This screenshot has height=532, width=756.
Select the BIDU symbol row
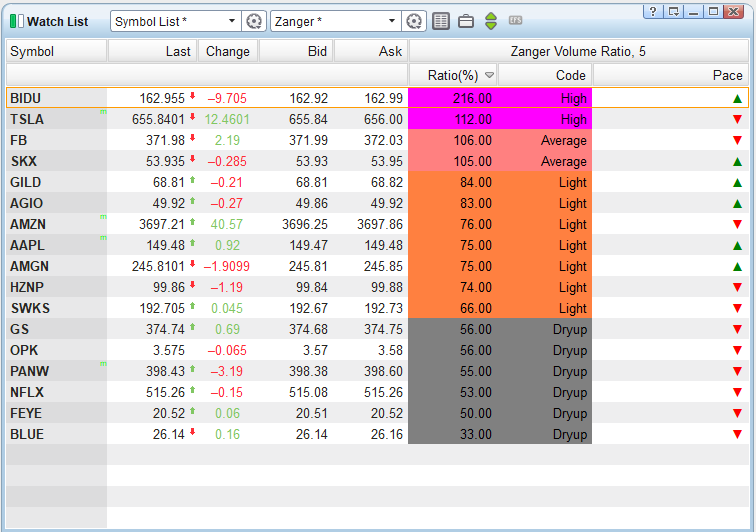coord(377,98)
